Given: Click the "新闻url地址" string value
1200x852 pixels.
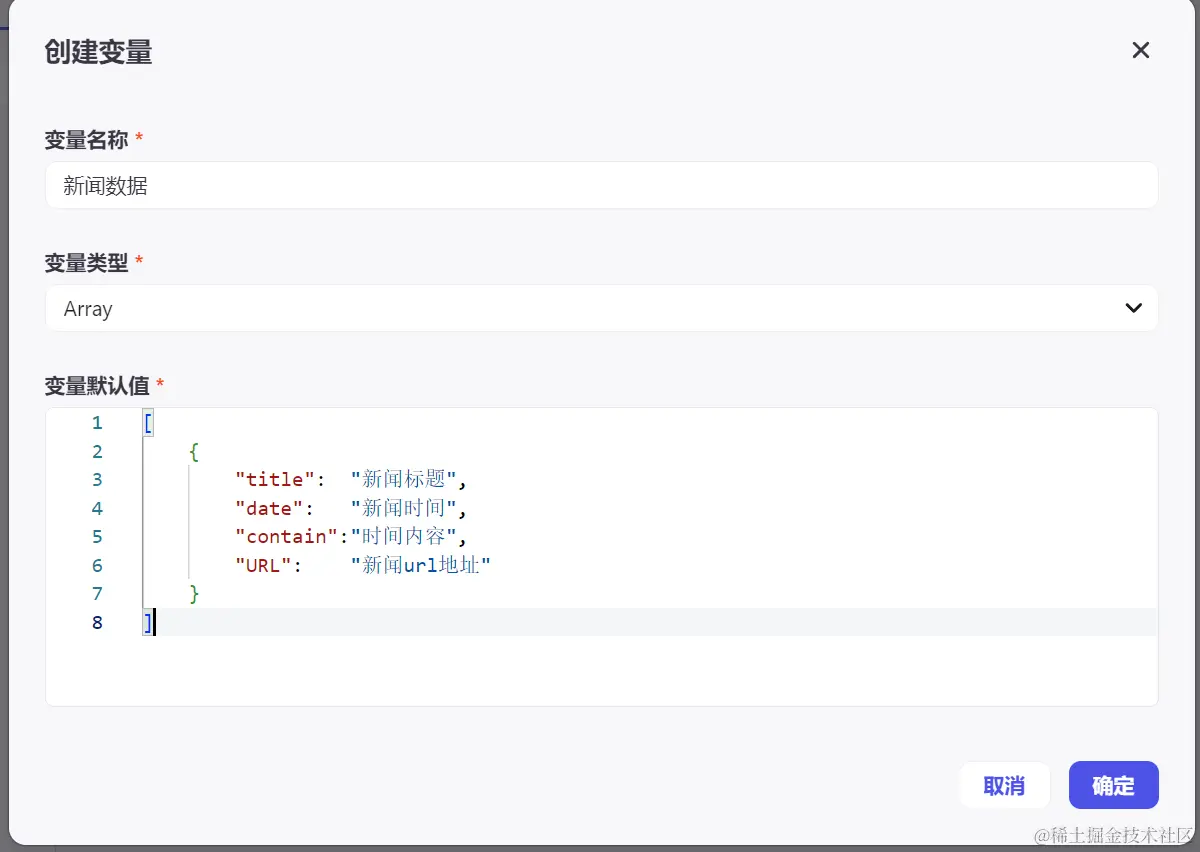Looking at the screenshot, I should pos(421,565).
